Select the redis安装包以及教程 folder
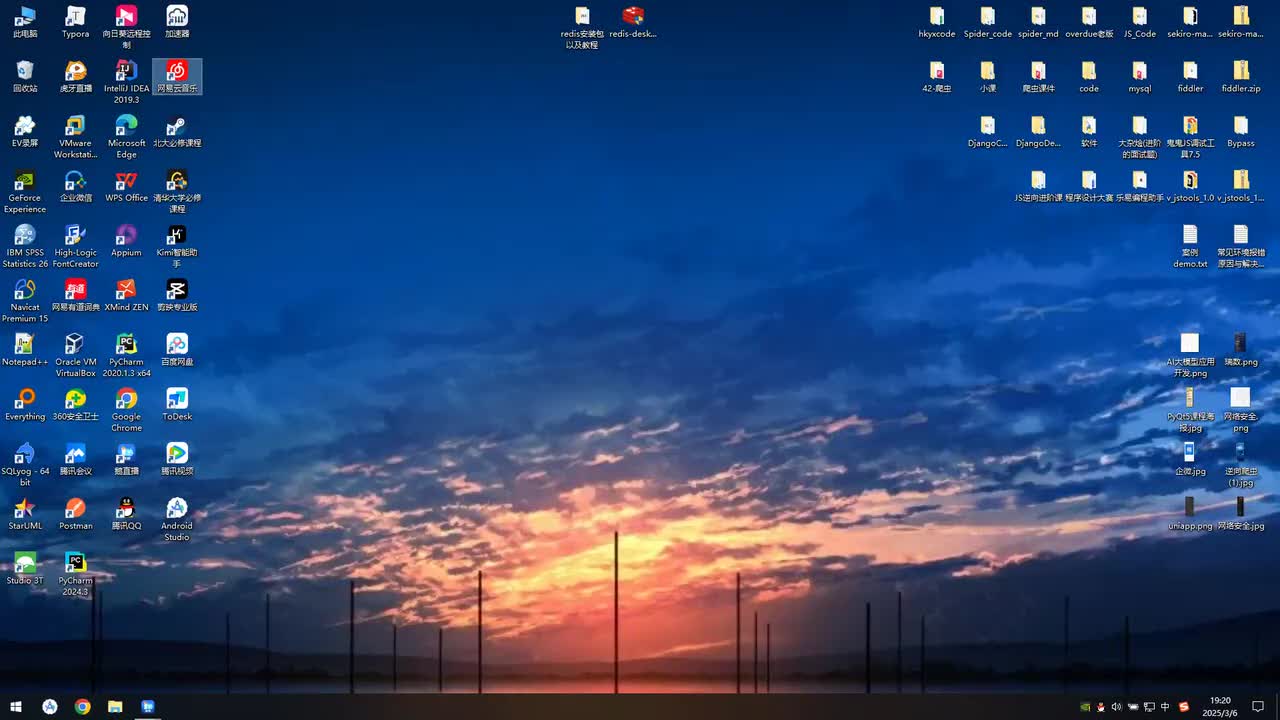1280x720 pixels. click(582, 28)
